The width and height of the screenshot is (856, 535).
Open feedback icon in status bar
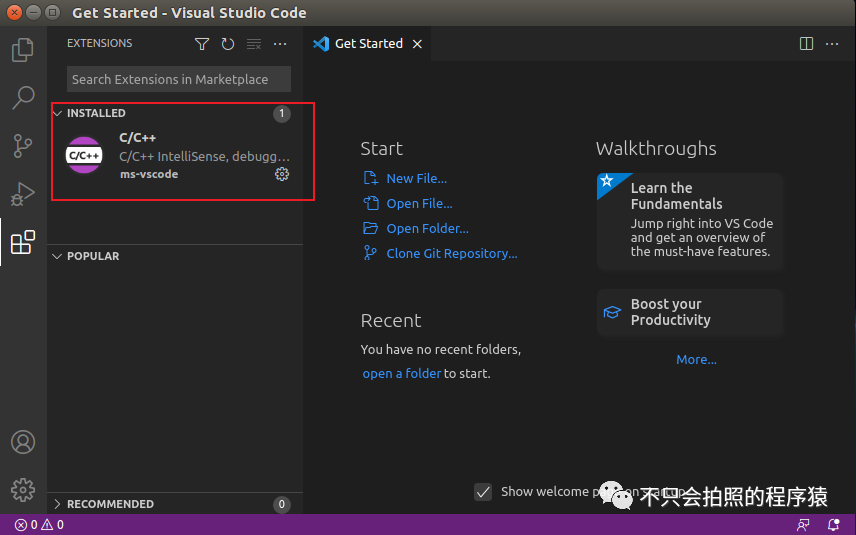click(x=803, y=525)
